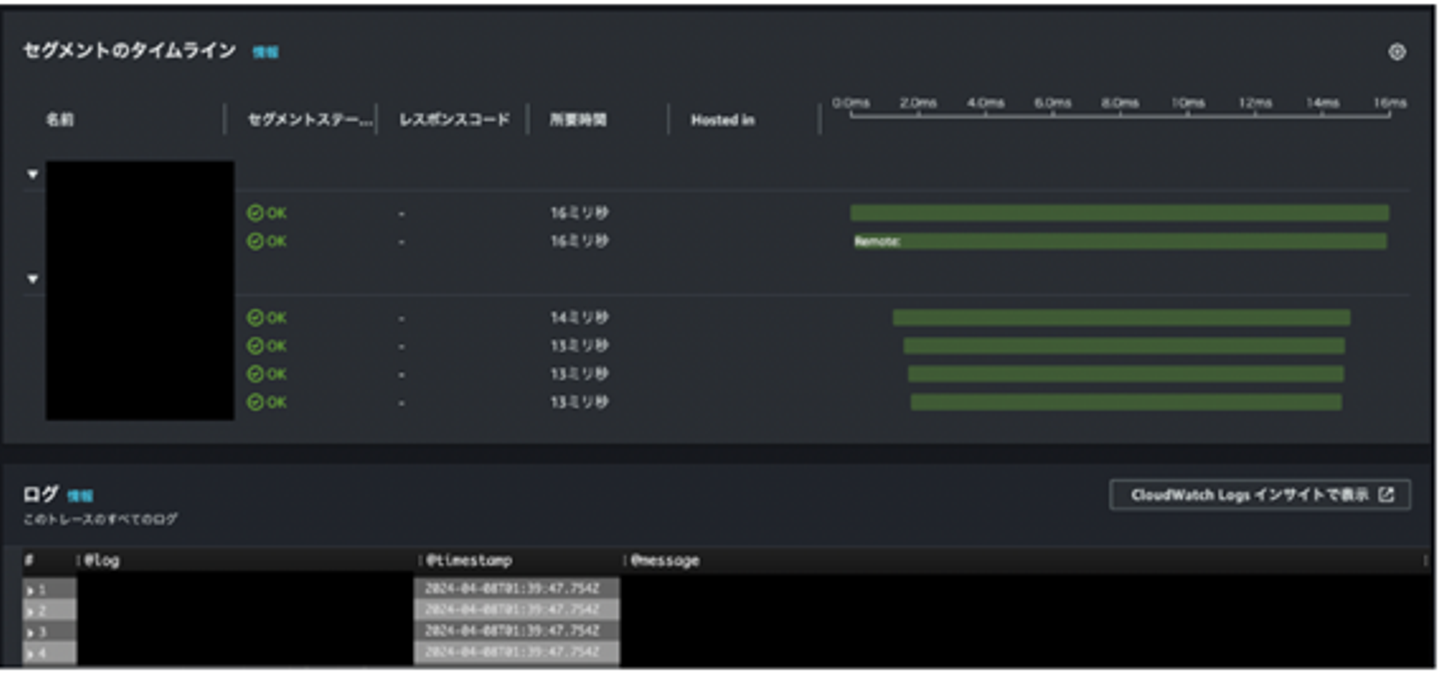Click the このトレースのすべてのログ description text
1440x673 pixels.
pos(100,520)
